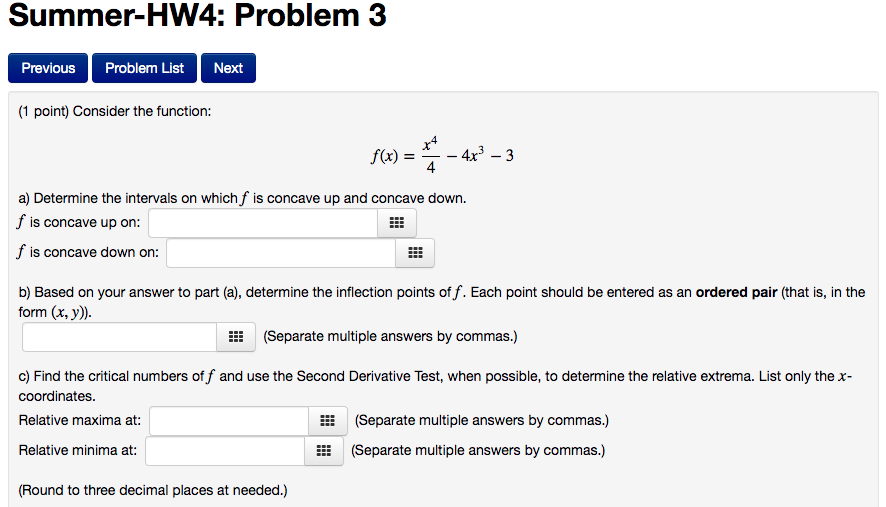Open the Problem List
This screenshot has height=507, width=886.
[x=144, y=68]
